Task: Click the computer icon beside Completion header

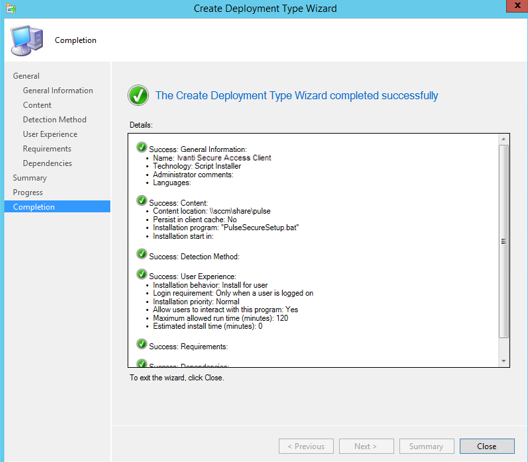Action: click(27, 40)
